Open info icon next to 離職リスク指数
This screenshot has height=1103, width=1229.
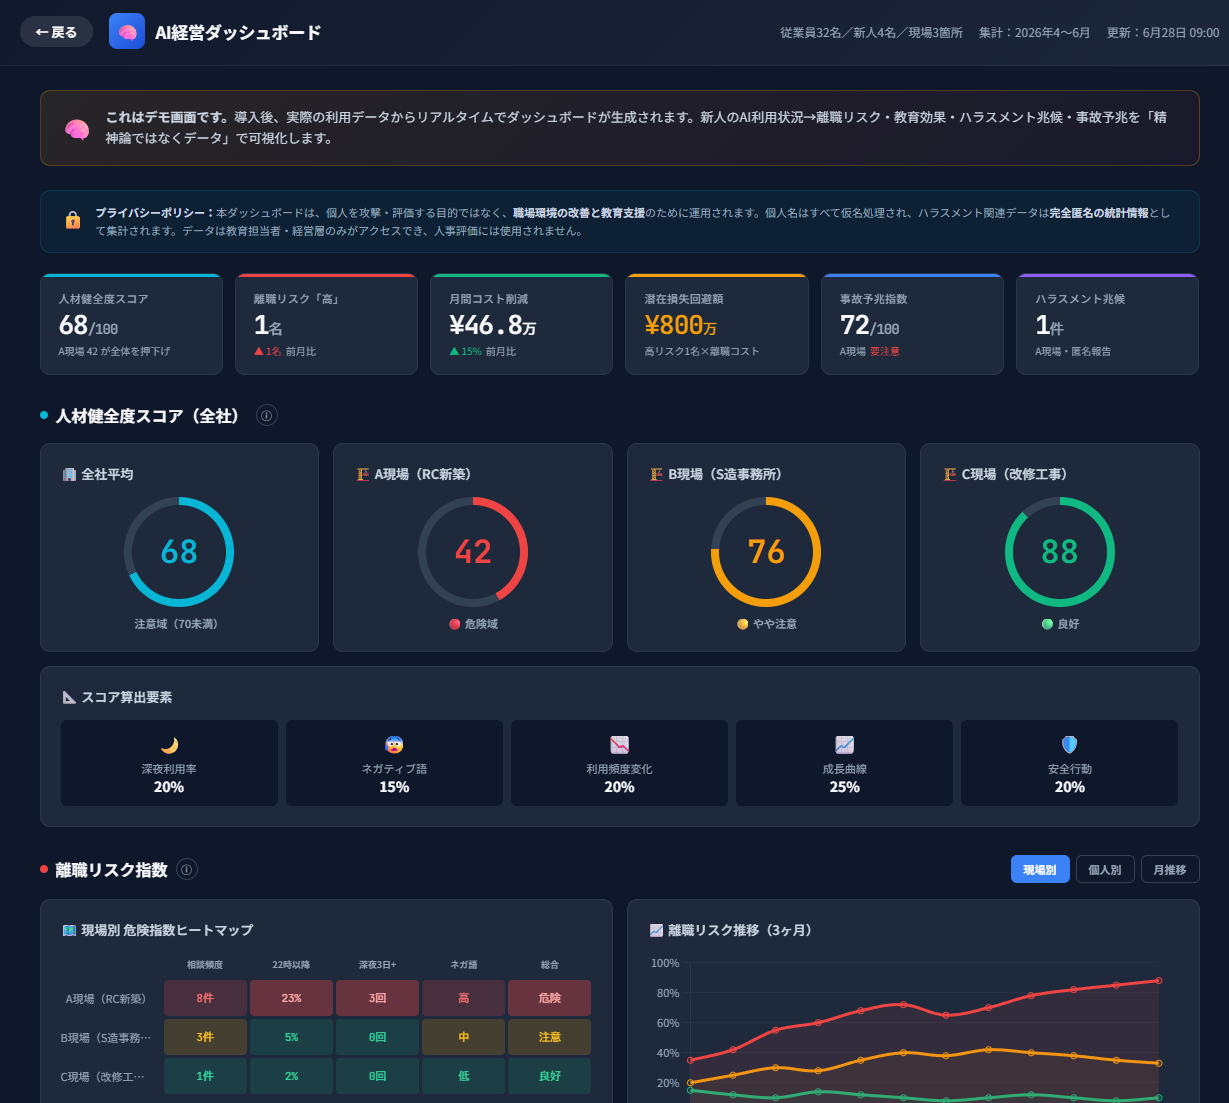coord(187,869)
